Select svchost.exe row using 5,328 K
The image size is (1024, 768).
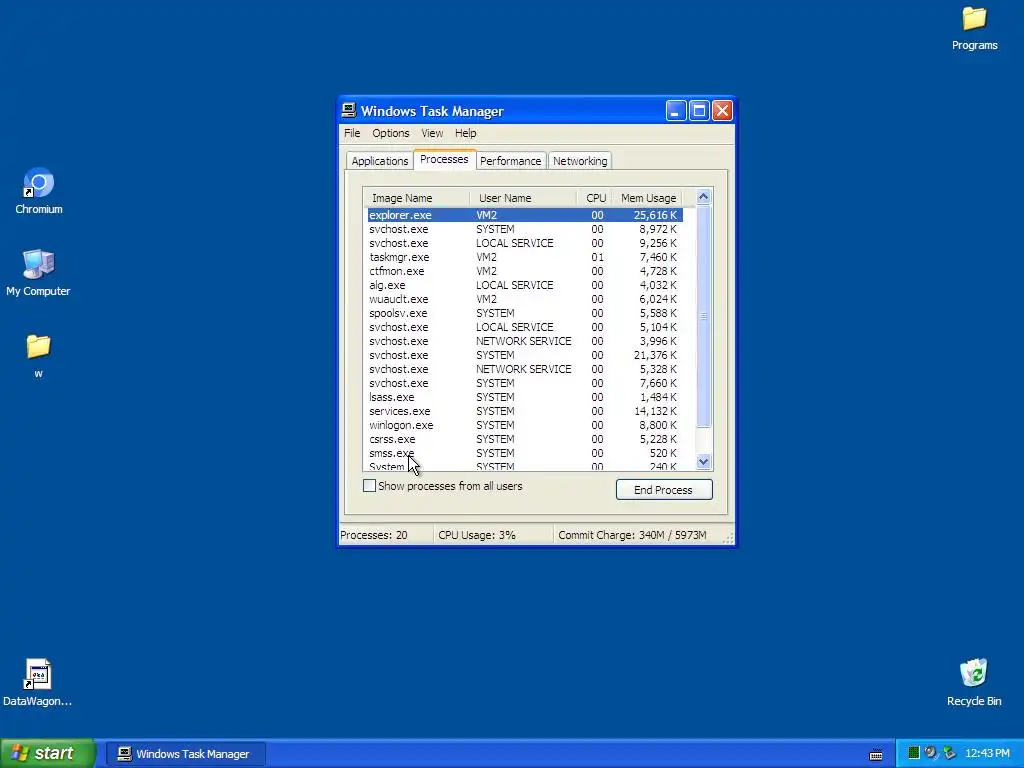524,369
